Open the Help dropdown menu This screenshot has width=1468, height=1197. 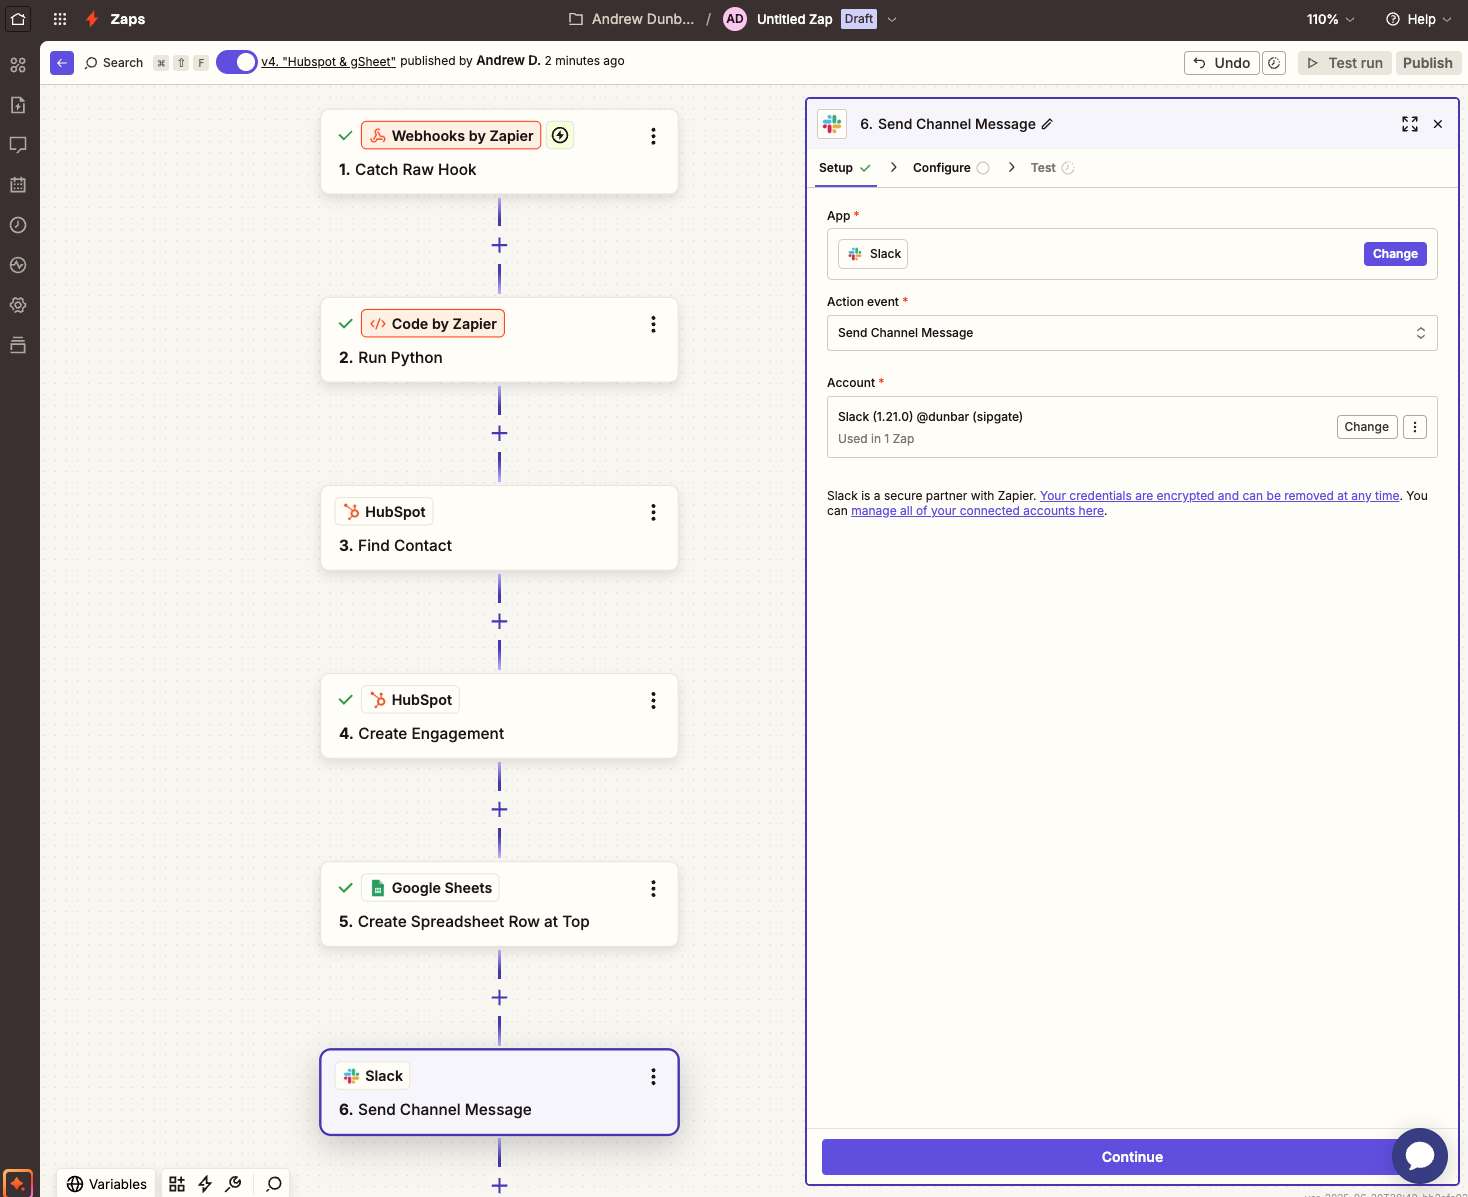(1418, 19)
